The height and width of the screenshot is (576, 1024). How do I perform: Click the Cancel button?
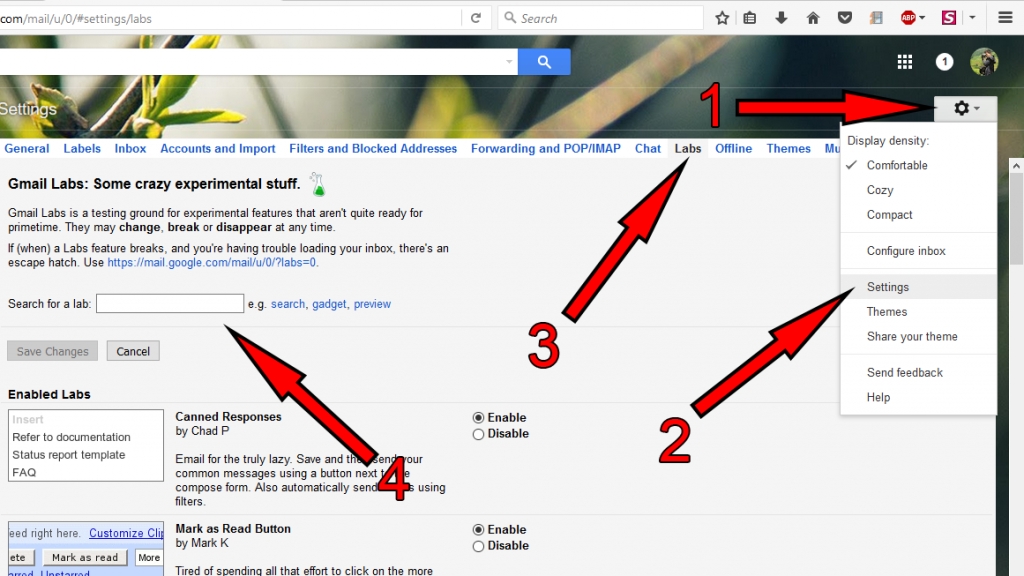pyautogui.click(x=133, y=351)
